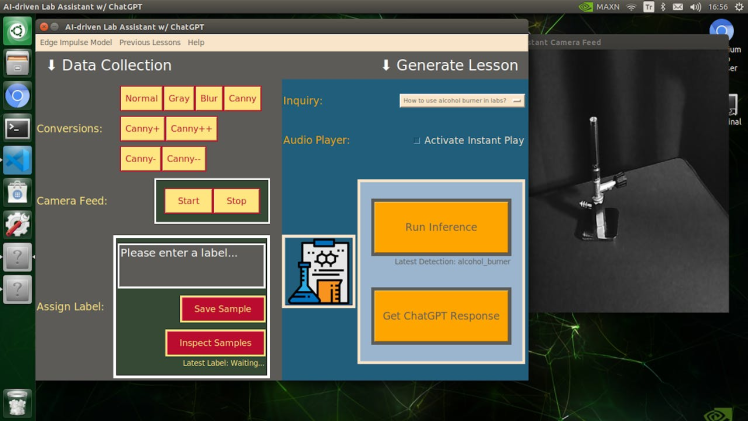Open Ubuntu Software from the dock
The image size is (748, 421).
[x=18, y=193]
